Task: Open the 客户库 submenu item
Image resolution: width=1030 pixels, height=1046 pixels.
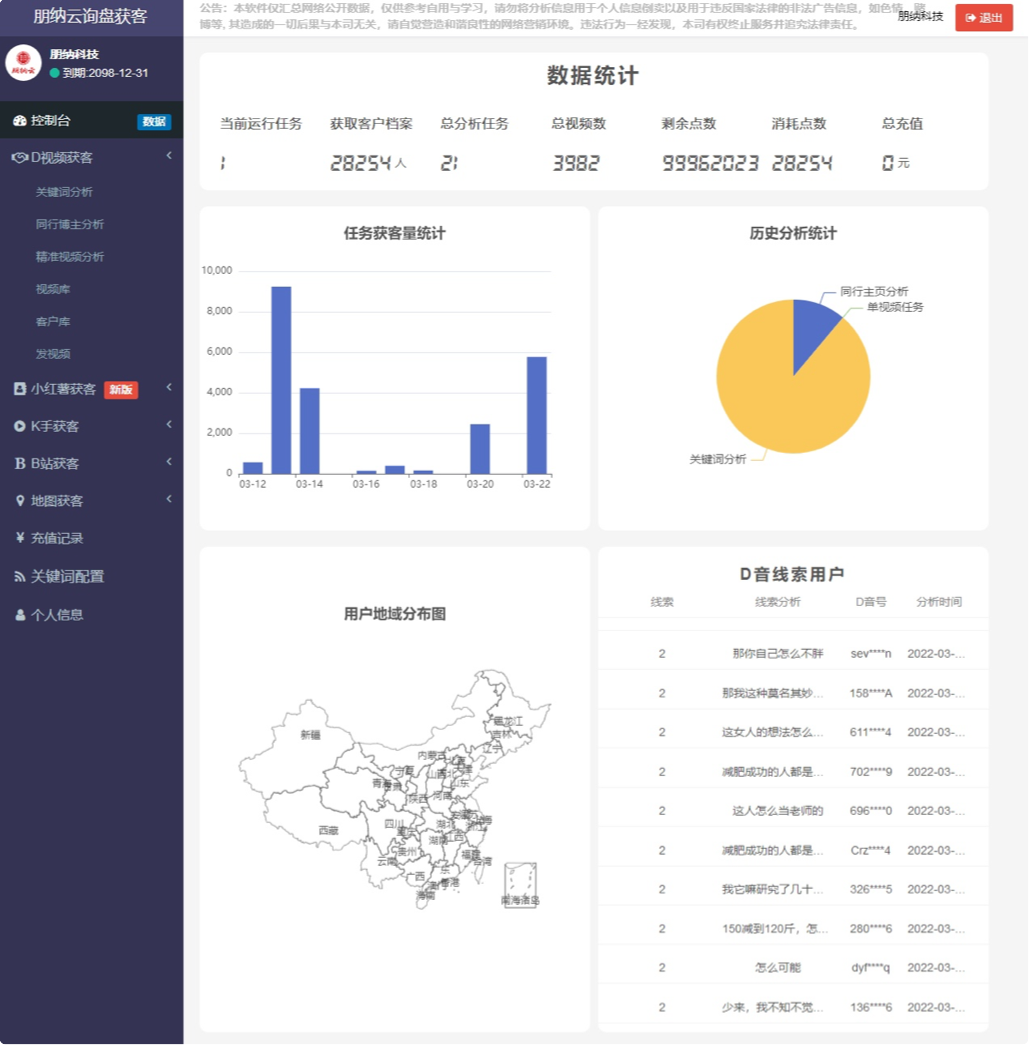Action: click(53, 322)
